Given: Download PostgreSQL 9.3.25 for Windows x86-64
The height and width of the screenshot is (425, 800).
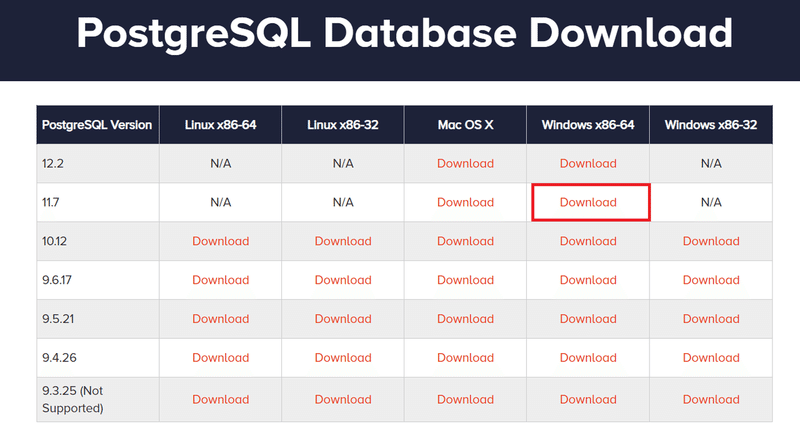Looking at the screenshot, I should click(588, 399).
